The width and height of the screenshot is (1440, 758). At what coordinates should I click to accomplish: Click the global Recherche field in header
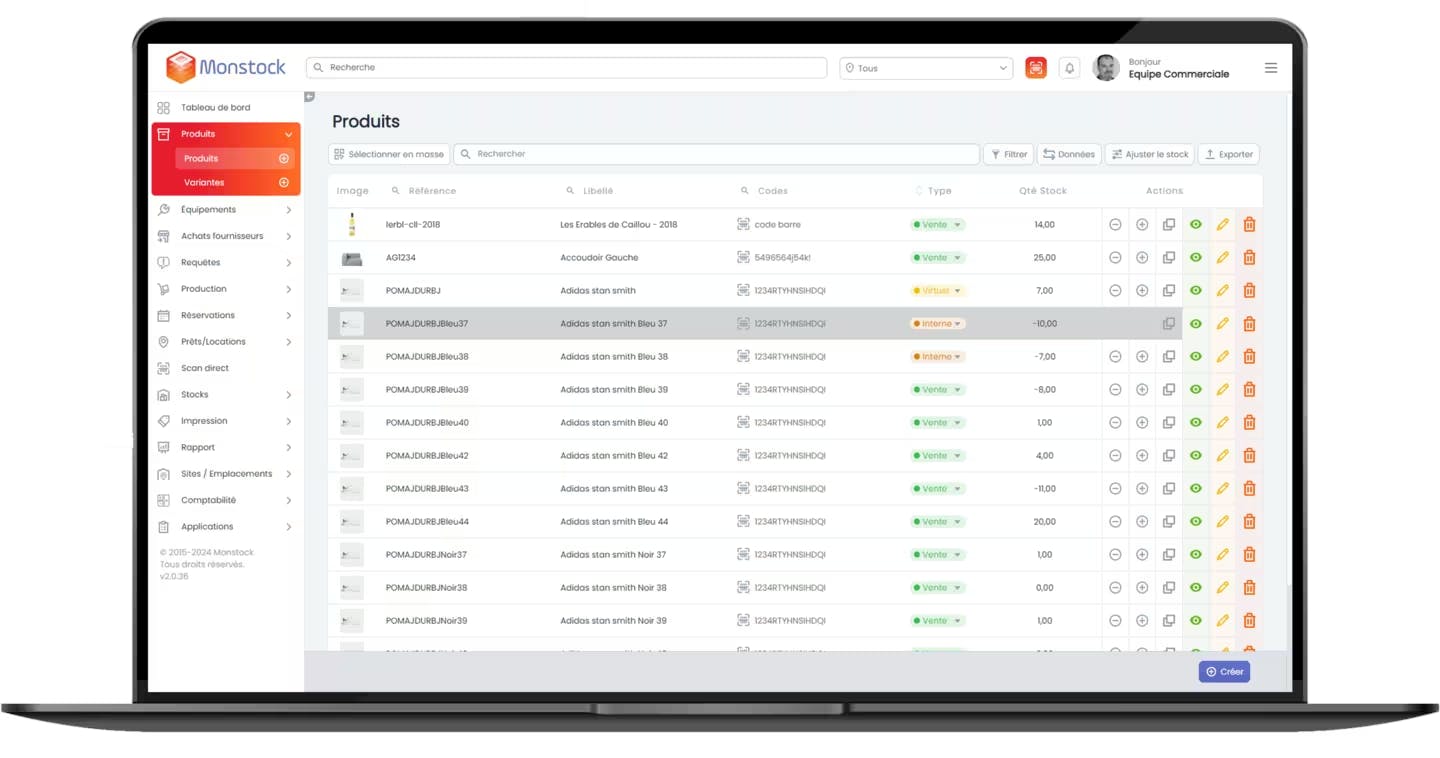click(567, 68)
